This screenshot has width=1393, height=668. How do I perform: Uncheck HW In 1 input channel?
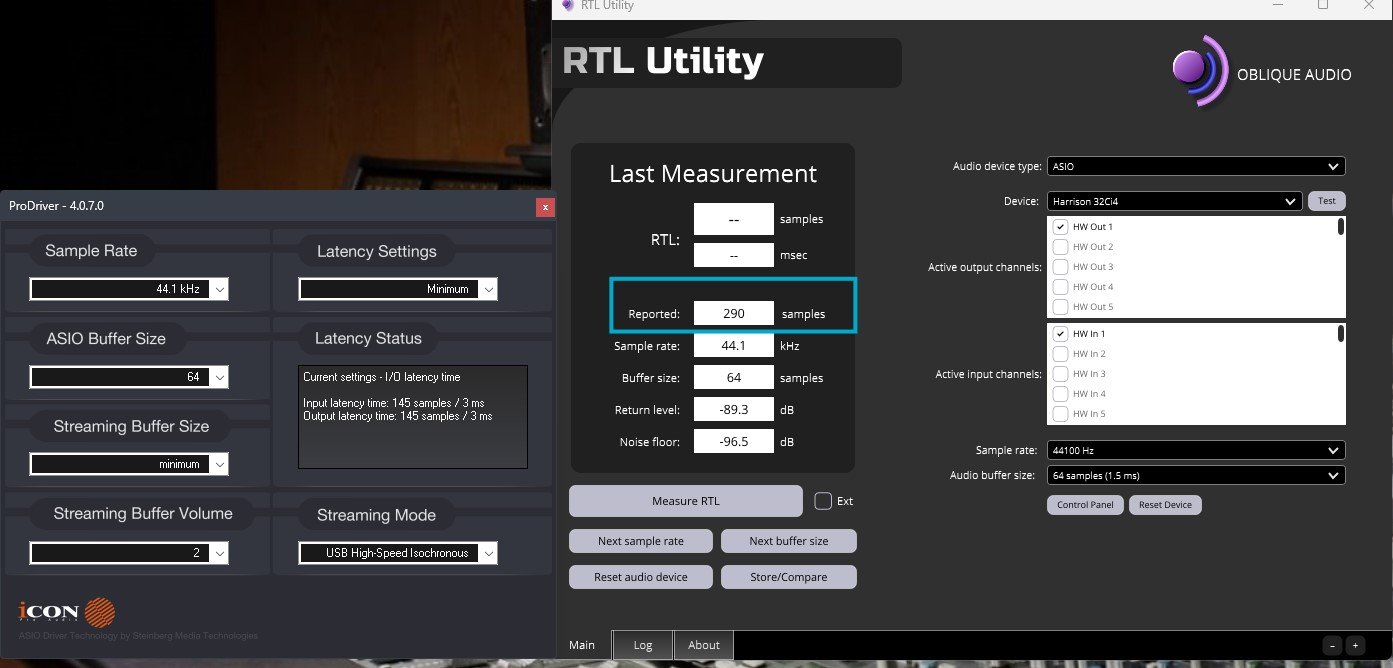point(1061,334)
